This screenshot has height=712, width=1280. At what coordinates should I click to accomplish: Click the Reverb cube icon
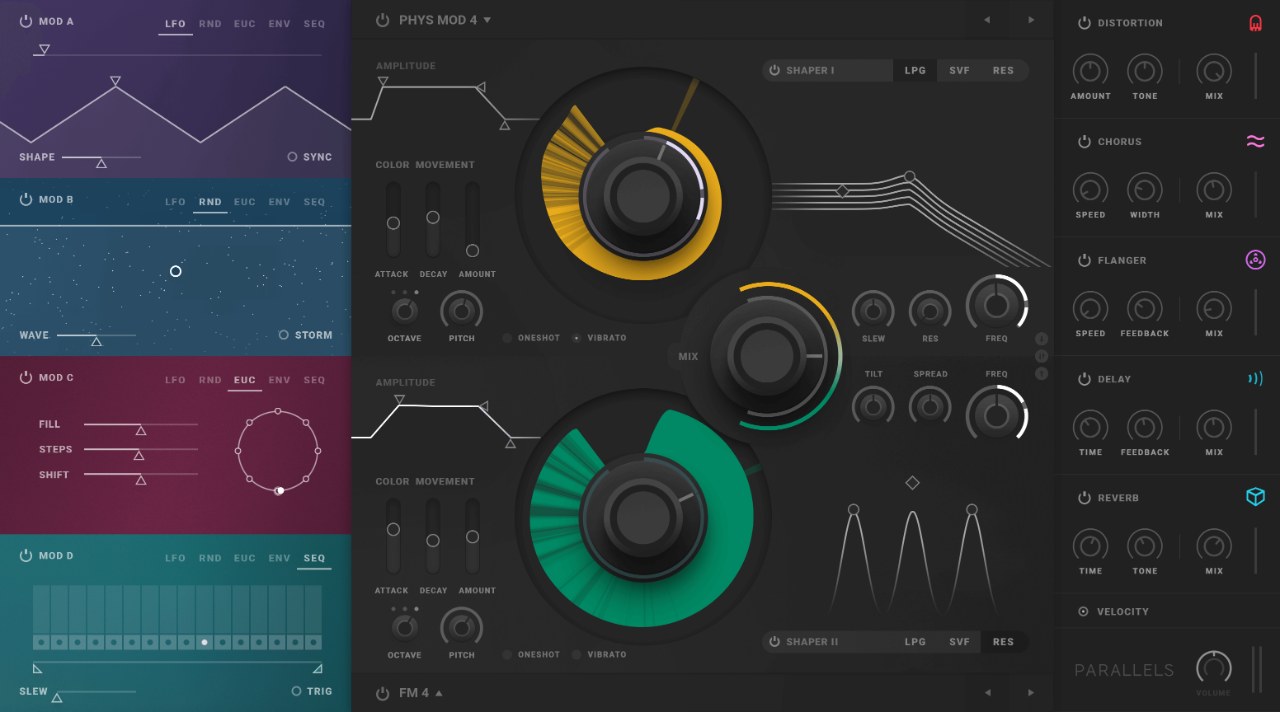pyautogui.click(x=1255, y=497)
